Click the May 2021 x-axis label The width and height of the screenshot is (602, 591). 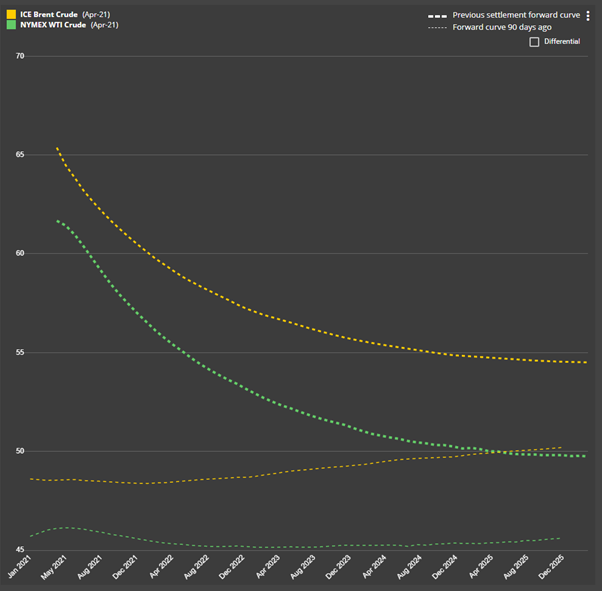(54, 567)
